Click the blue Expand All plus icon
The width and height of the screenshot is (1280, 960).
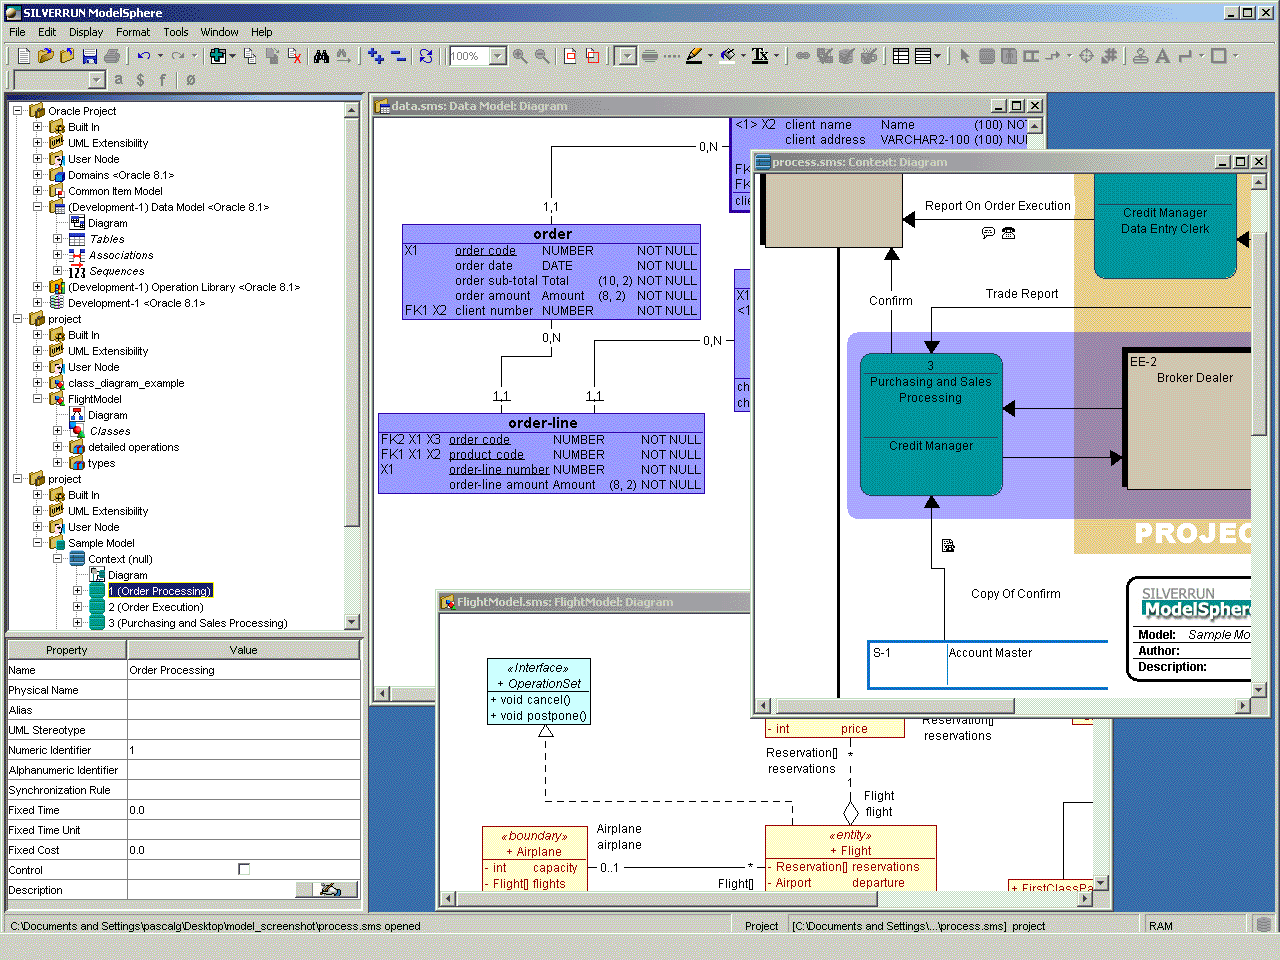click(x=376, y=56)
